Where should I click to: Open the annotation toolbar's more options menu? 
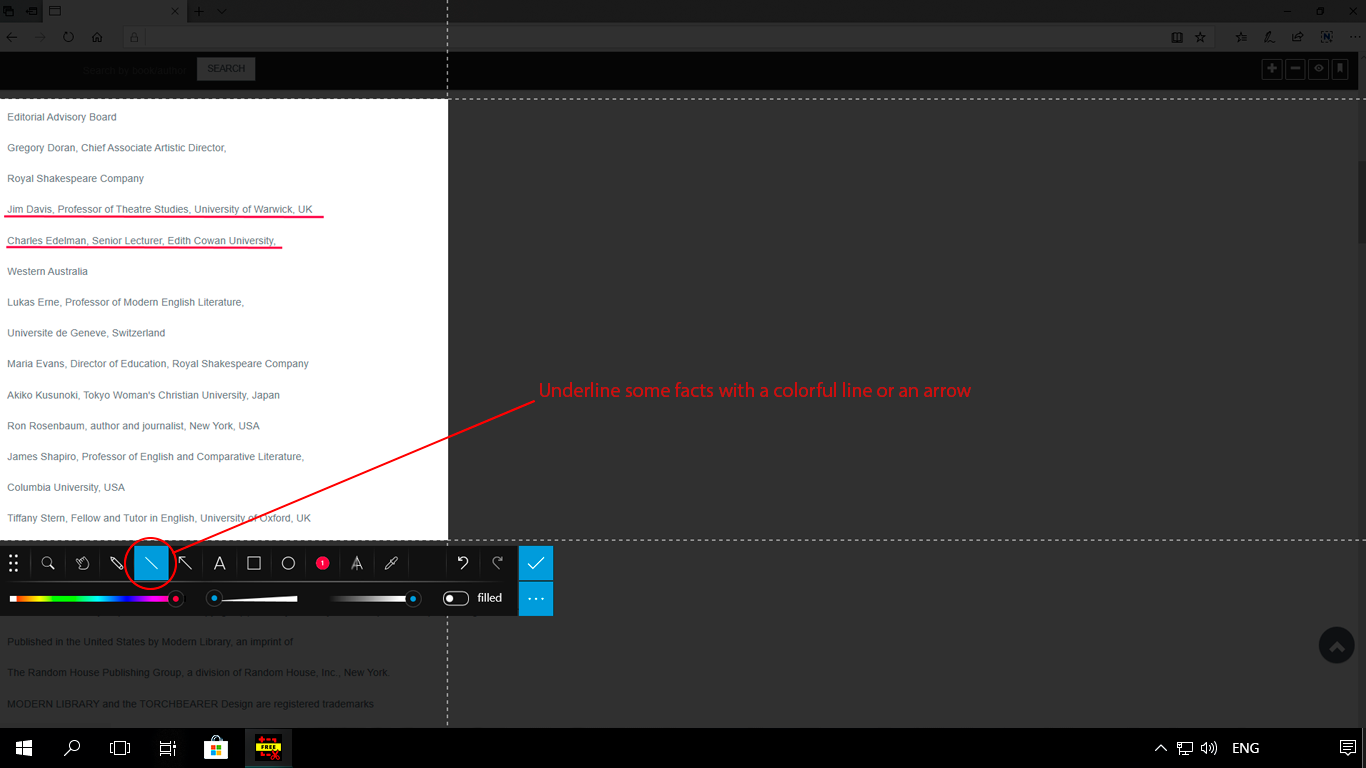click(x=536, y=598)
